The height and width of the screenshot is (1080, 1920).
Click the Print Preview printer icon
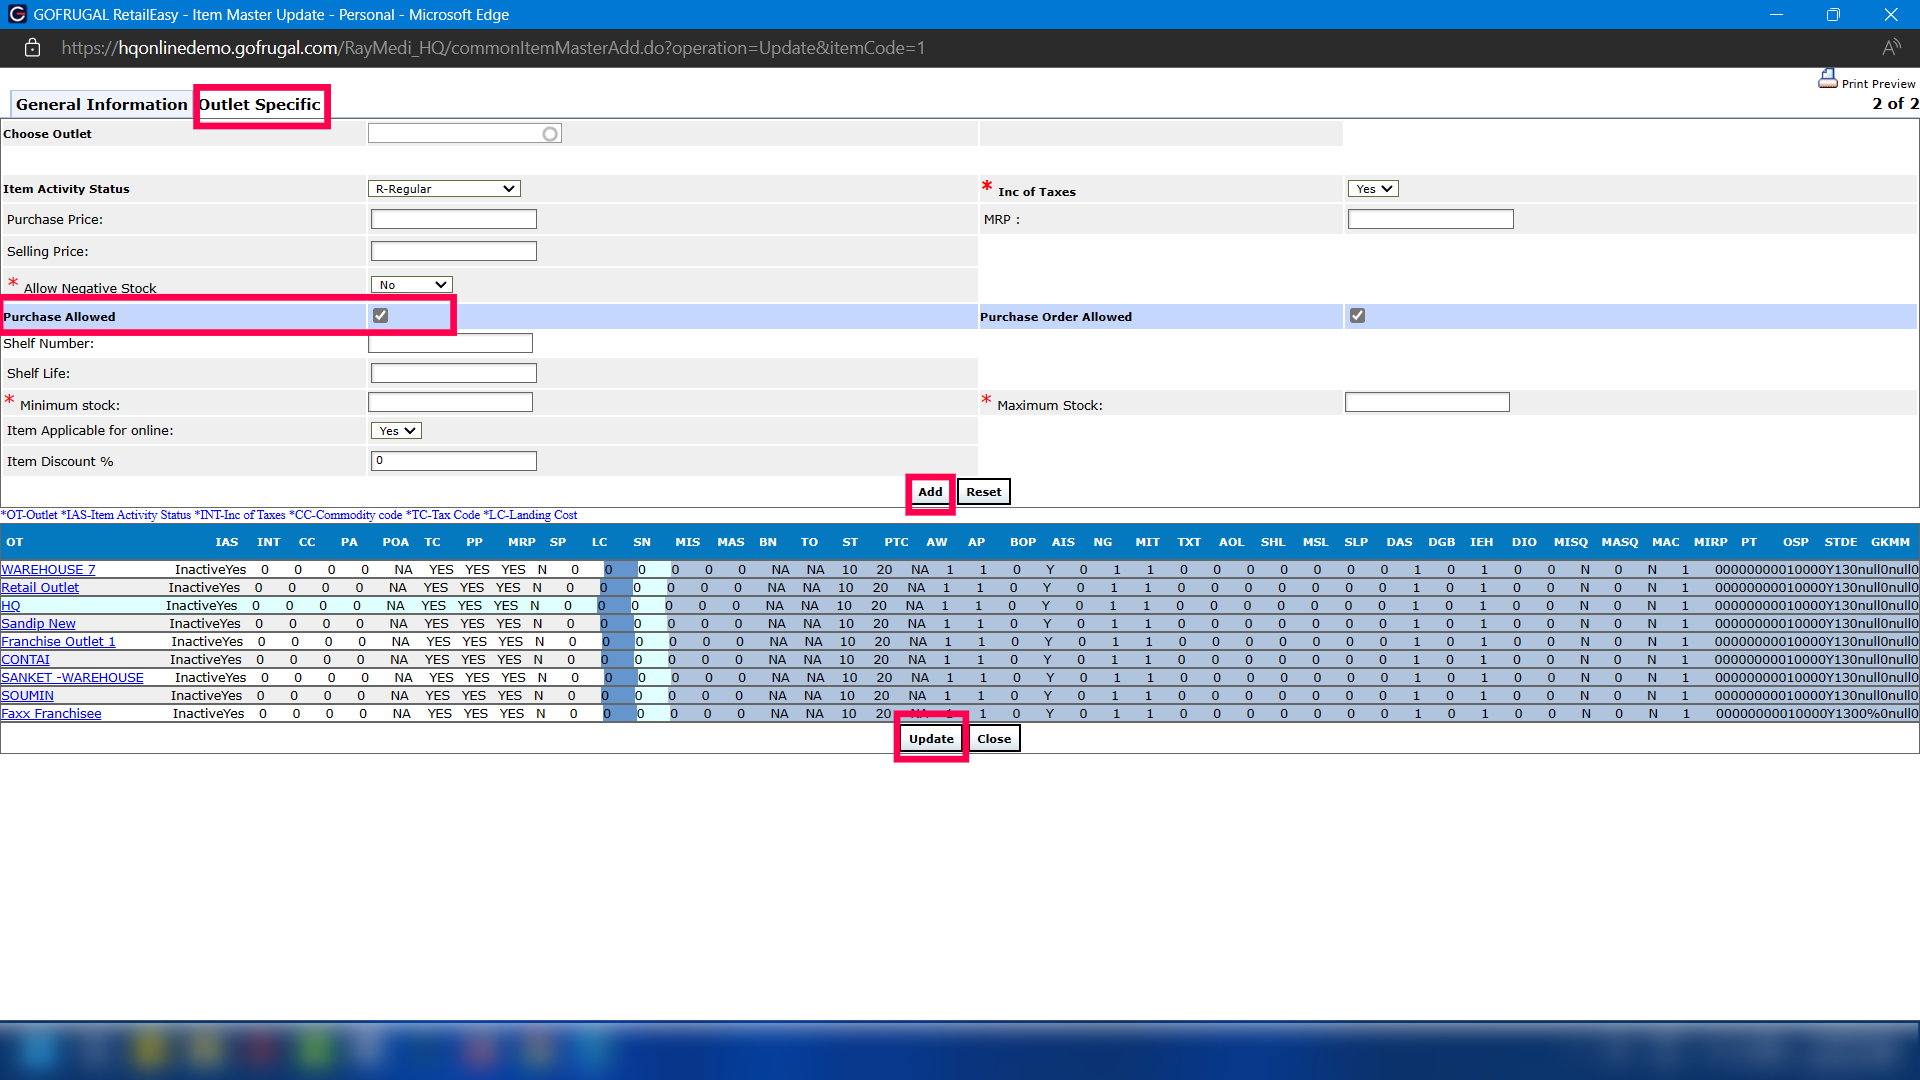(1827, 79)
